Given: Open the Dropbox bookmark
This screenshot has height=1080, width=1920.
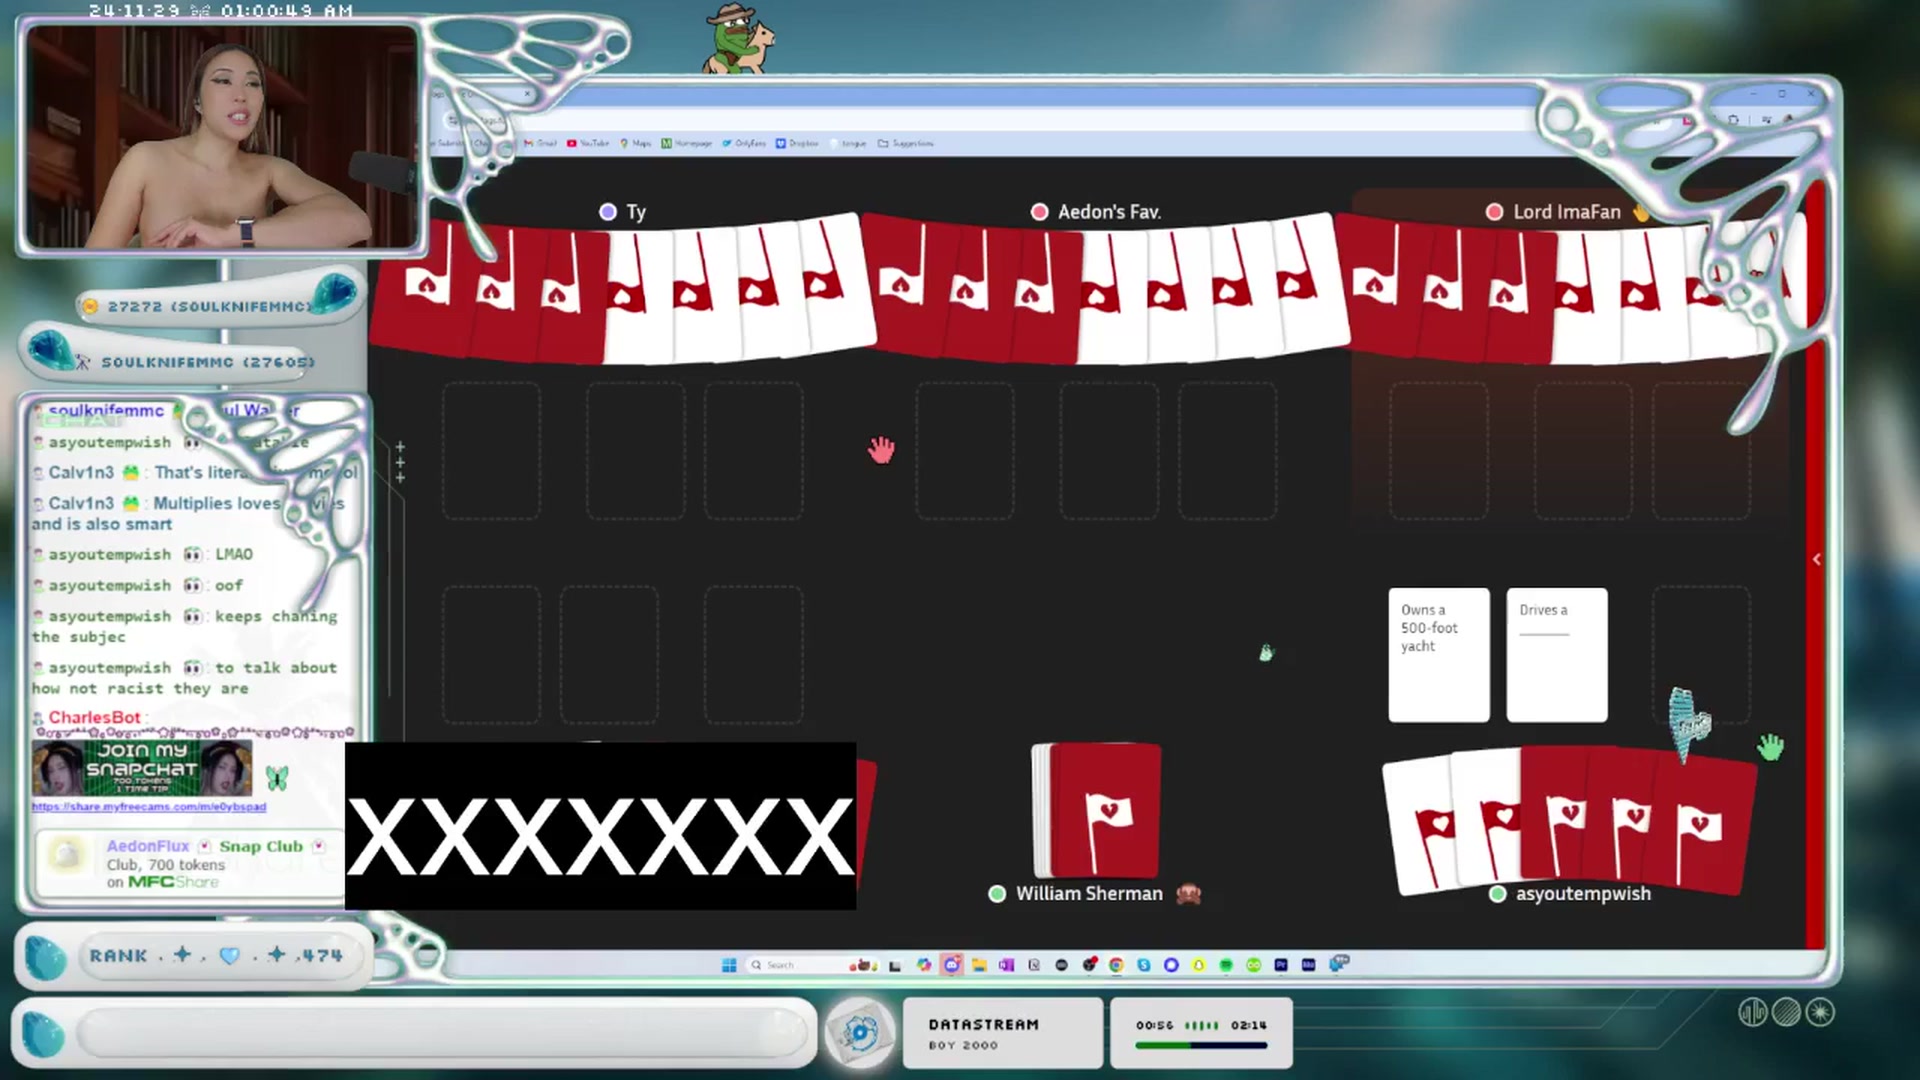Looking at the screenshot, I should point(798,143).
